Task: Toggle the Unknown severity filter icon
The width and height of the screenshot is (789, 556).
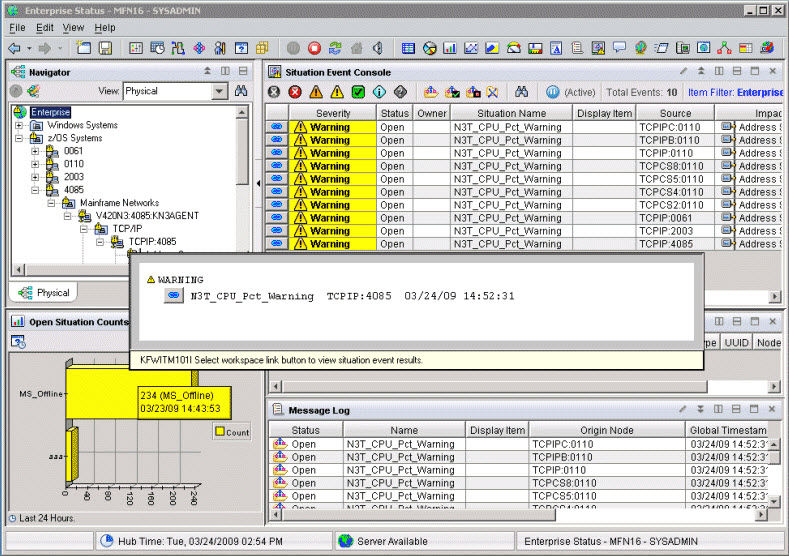Action: (401, 92)
